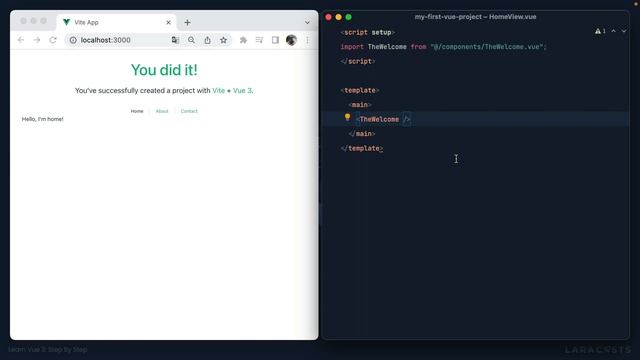The width and height of the screenshot is (640, 360).
Task: Open the Vue 3 link
Action: (x=242, y=90)
